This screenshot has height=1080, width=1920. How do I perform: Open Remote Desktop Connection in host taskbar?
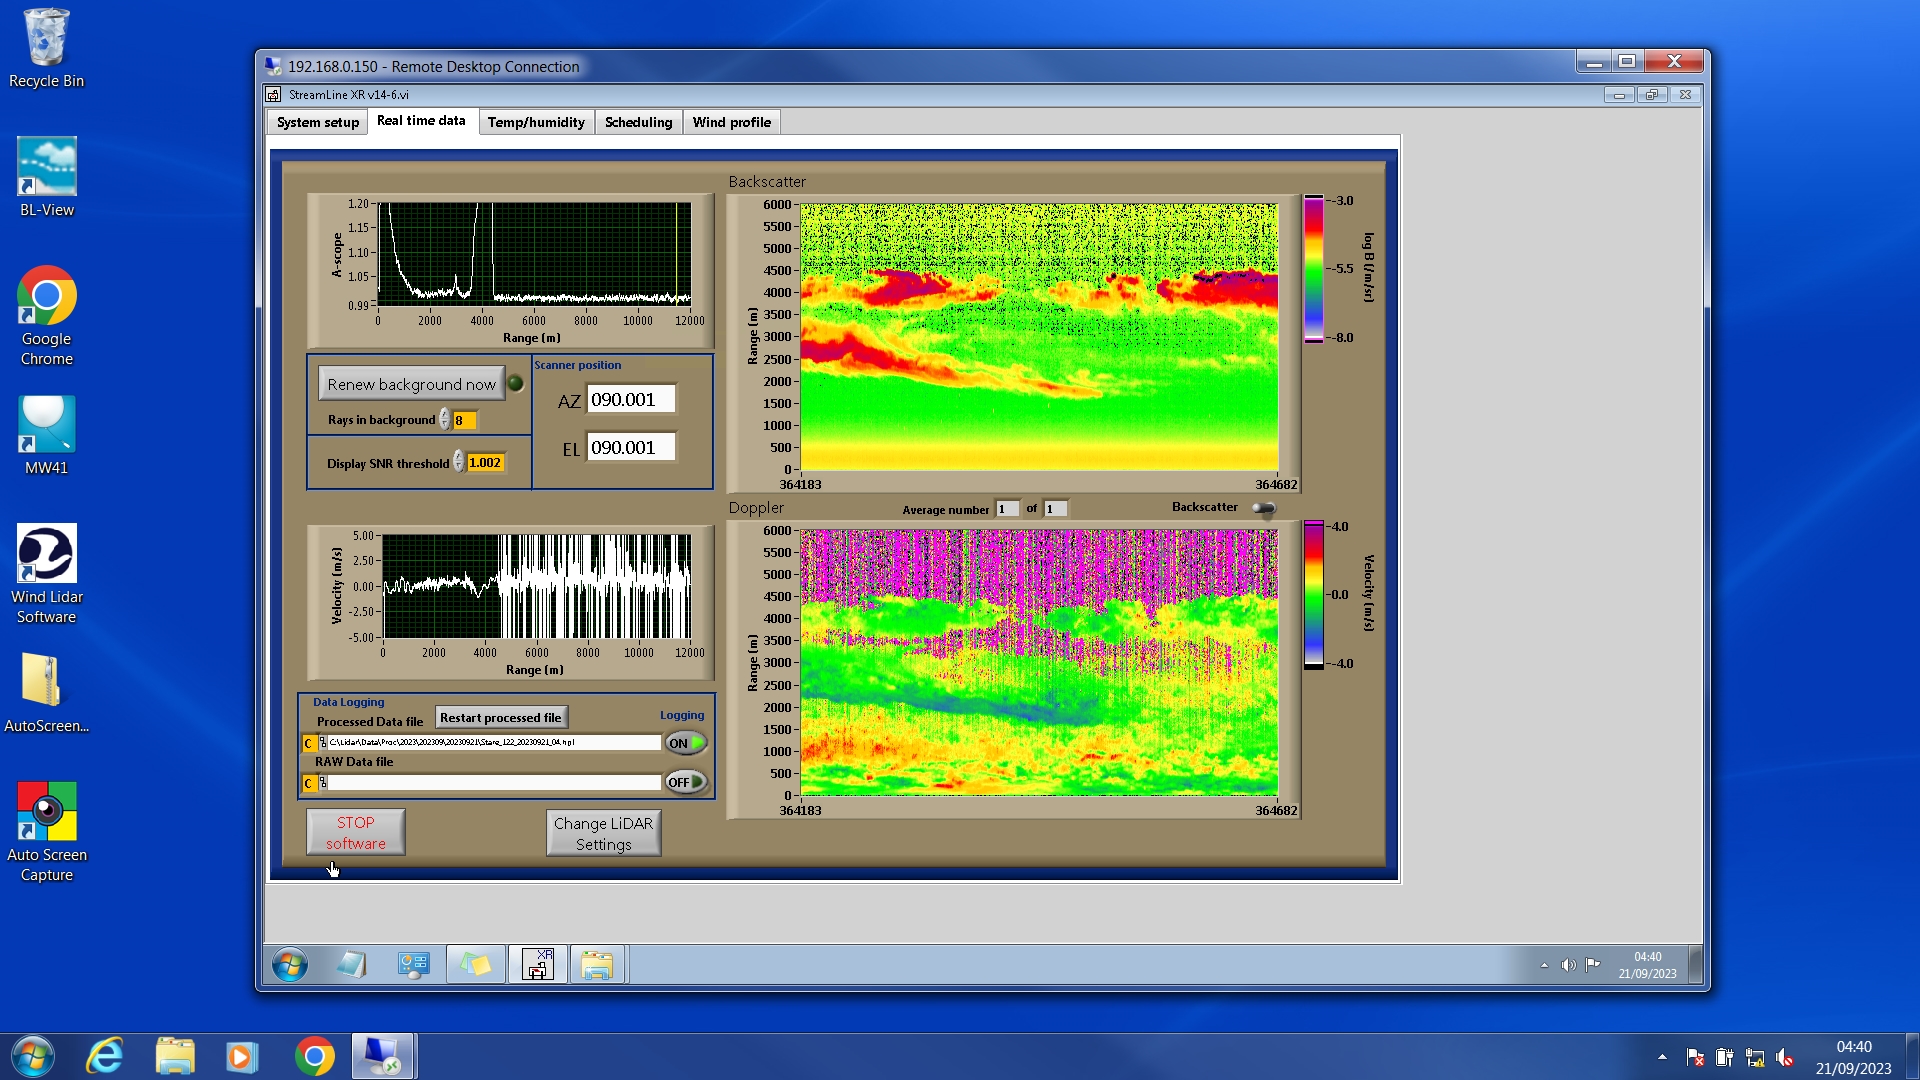pyautogui.click(x=382, y=1056)
